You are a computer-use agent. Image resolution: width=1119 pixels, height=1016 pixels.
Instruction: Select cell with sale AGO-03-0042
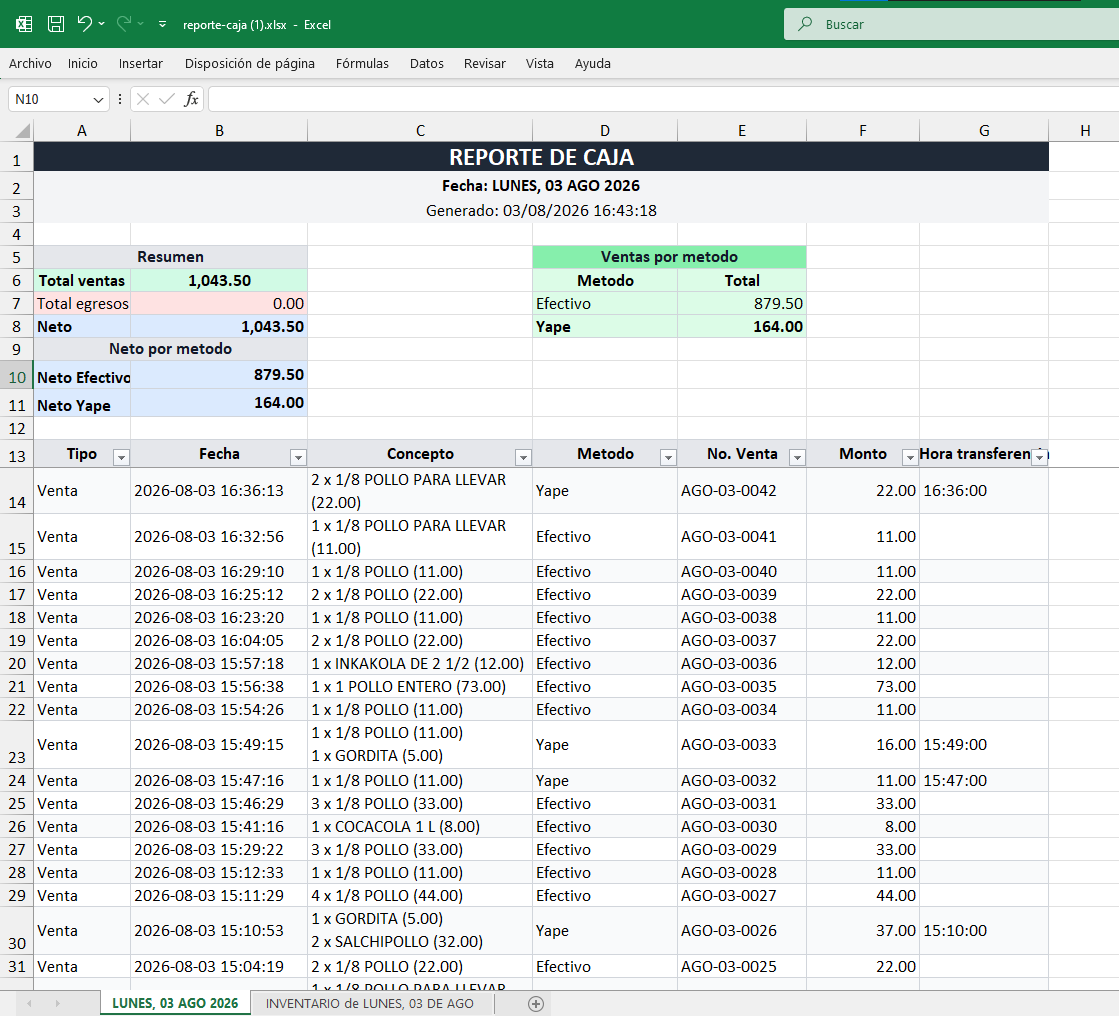(742, 491)
